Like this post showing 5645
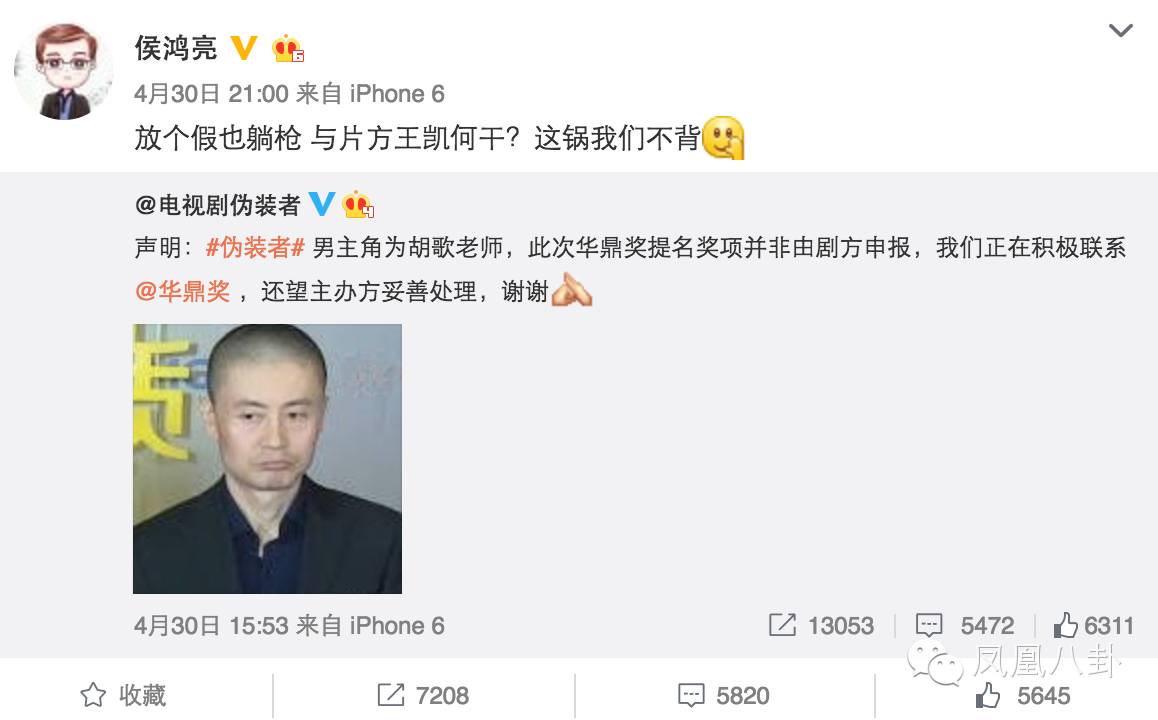 pos(1023,695)
